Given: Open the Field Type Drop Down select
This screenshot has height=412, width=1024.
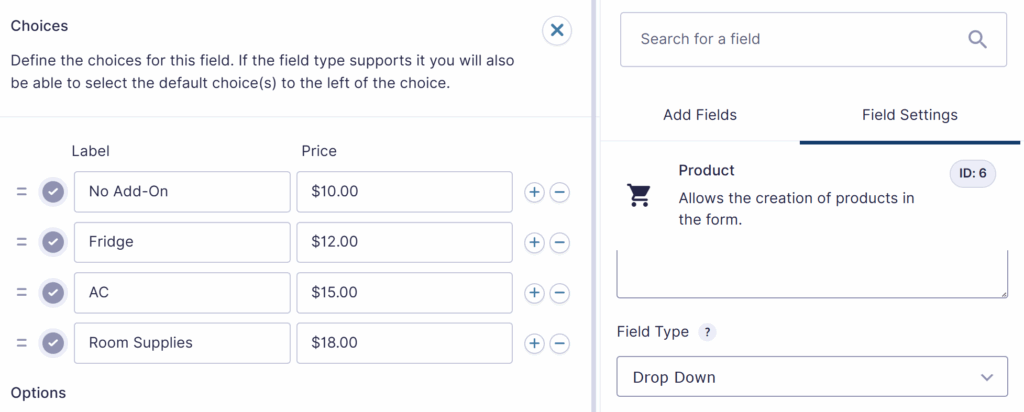Looking at the screenshot, I should click(x=811, y=377).
